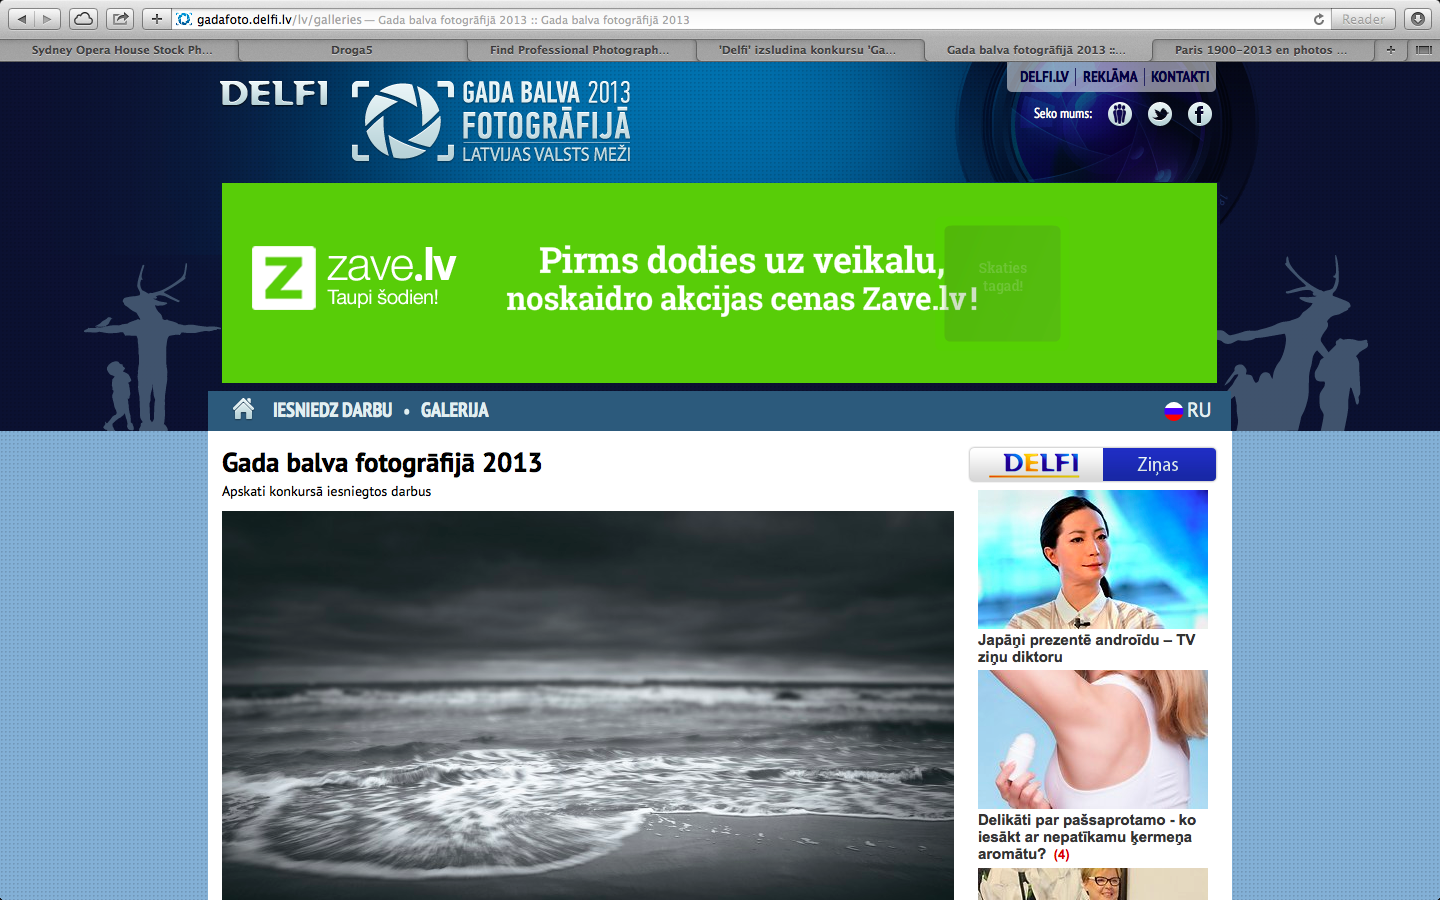This screenshot has height=900, width=1440.
Task: Open IESNIEDZ DARBU menu item
Action: click(x=332, y=410)
